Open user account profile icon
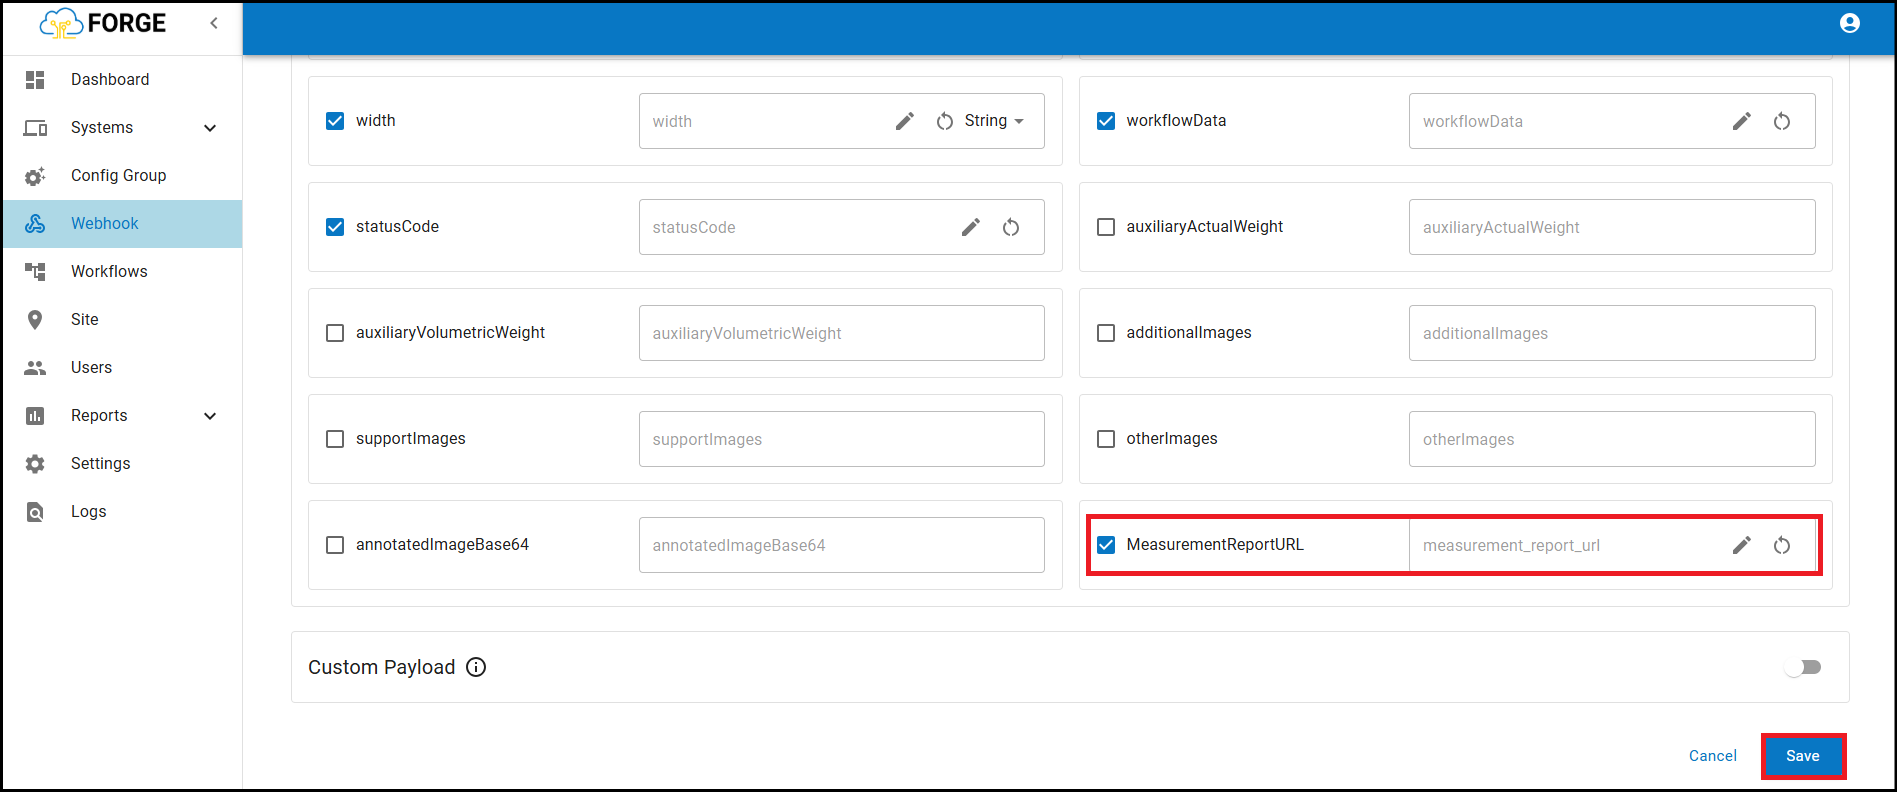The height and width of the screenshot is (792, 1897). pyautogui.click(x=1850, y=23)
